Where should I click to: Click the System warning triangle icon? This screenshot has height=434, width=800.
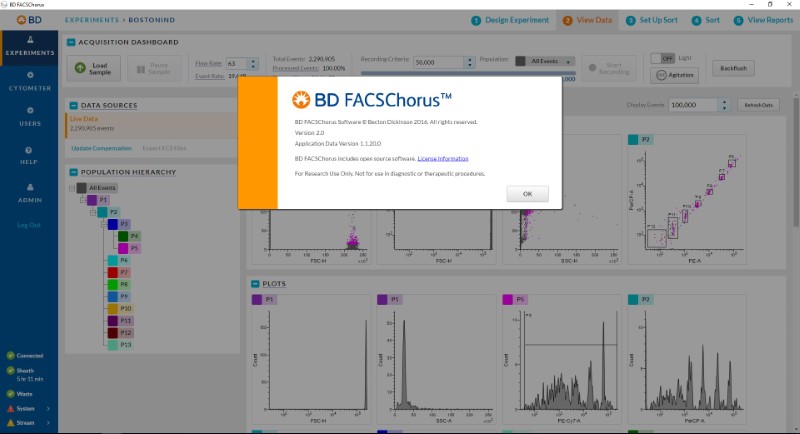[10, 409]
